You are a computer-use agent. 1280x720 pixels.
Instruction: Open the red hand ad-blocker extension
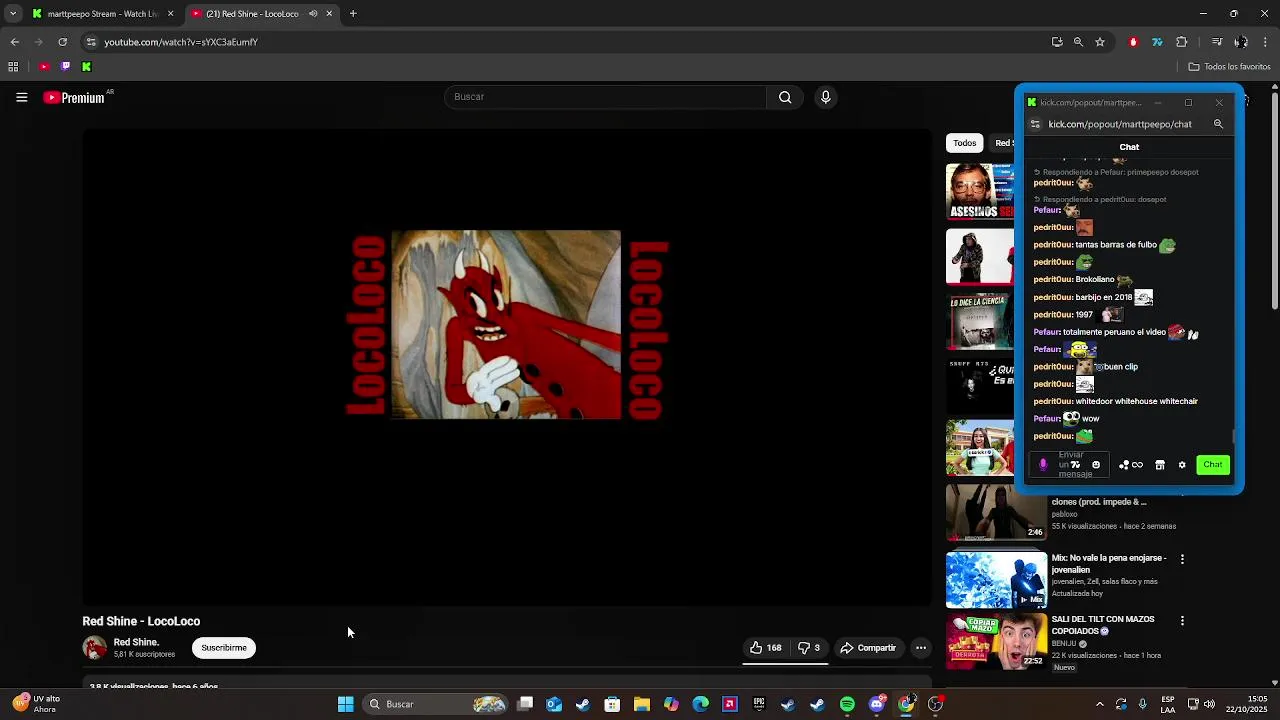(1133, 42)
